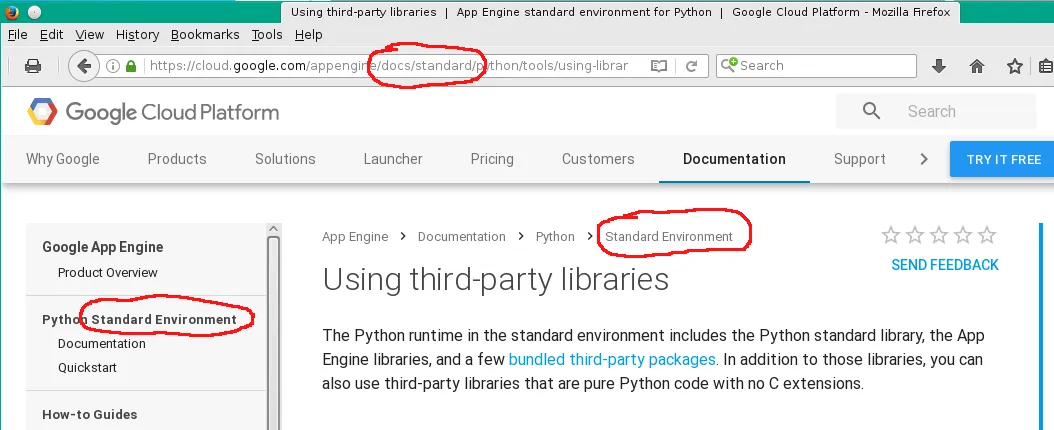
Task: Rate the page four stars
Action: click(963, 235)
